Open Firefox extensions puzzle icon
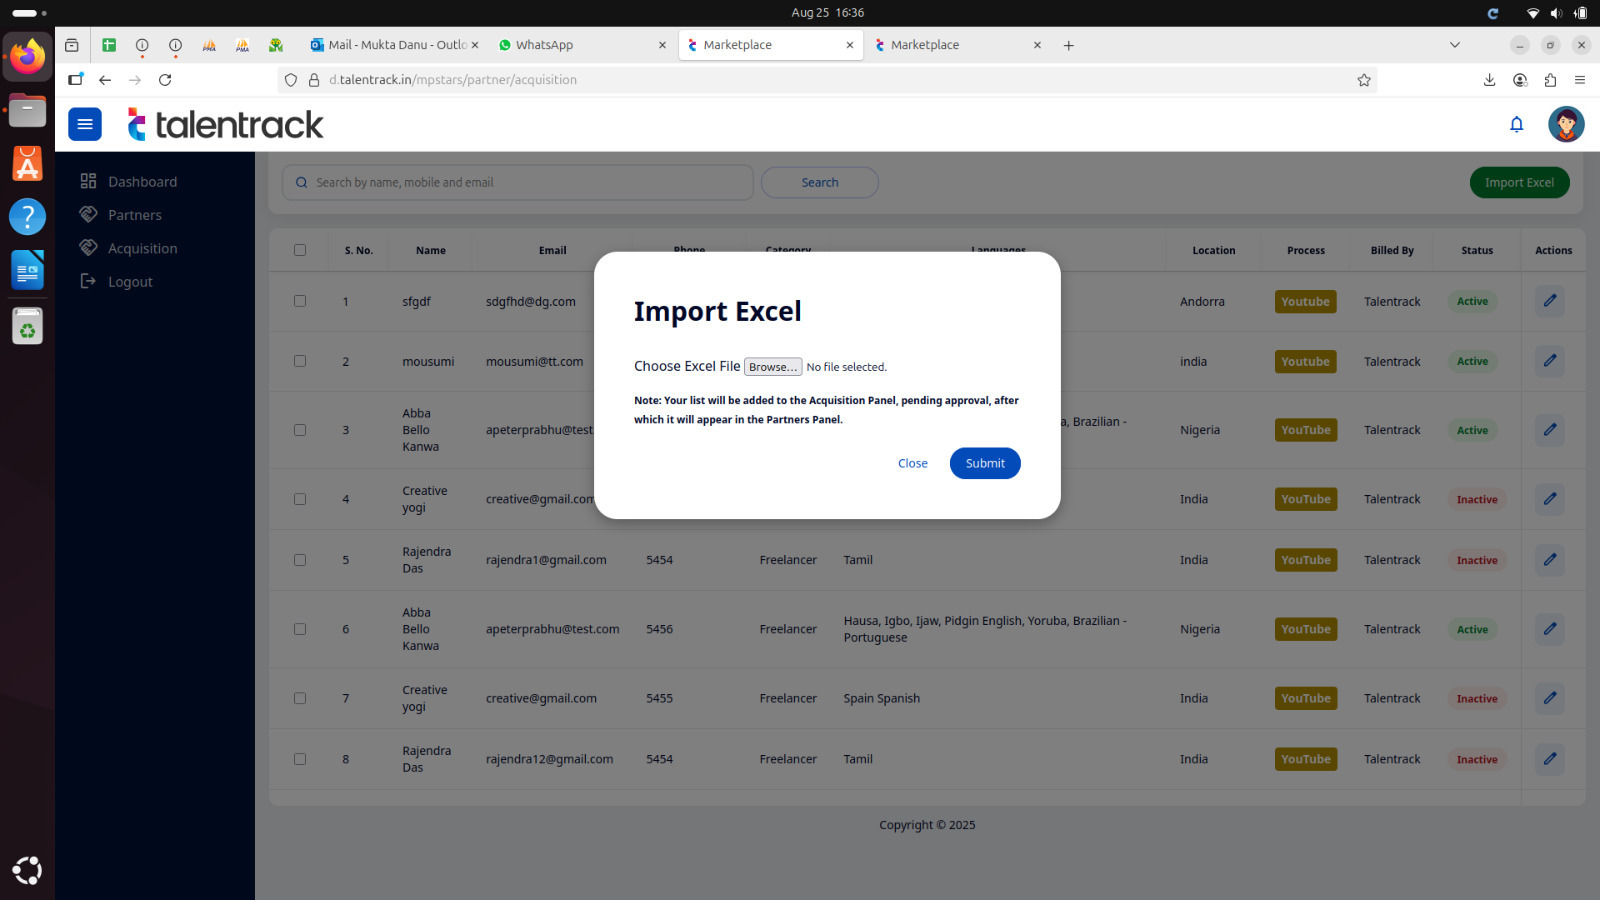 coord(1550,80)
